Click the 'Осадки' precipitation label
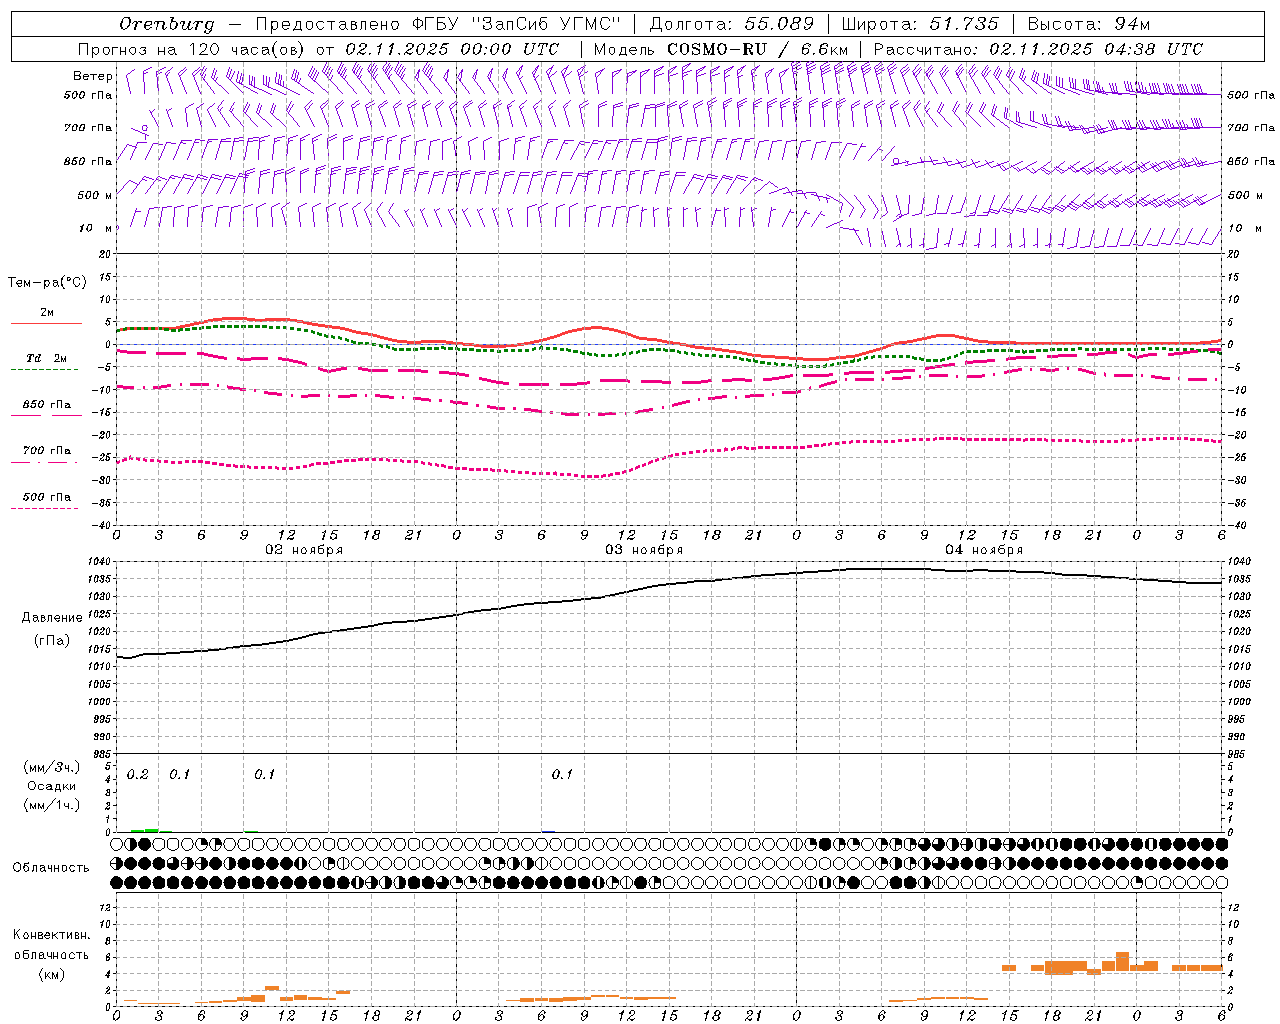Screen dimensions: 1280x1024 click(52, 786)
